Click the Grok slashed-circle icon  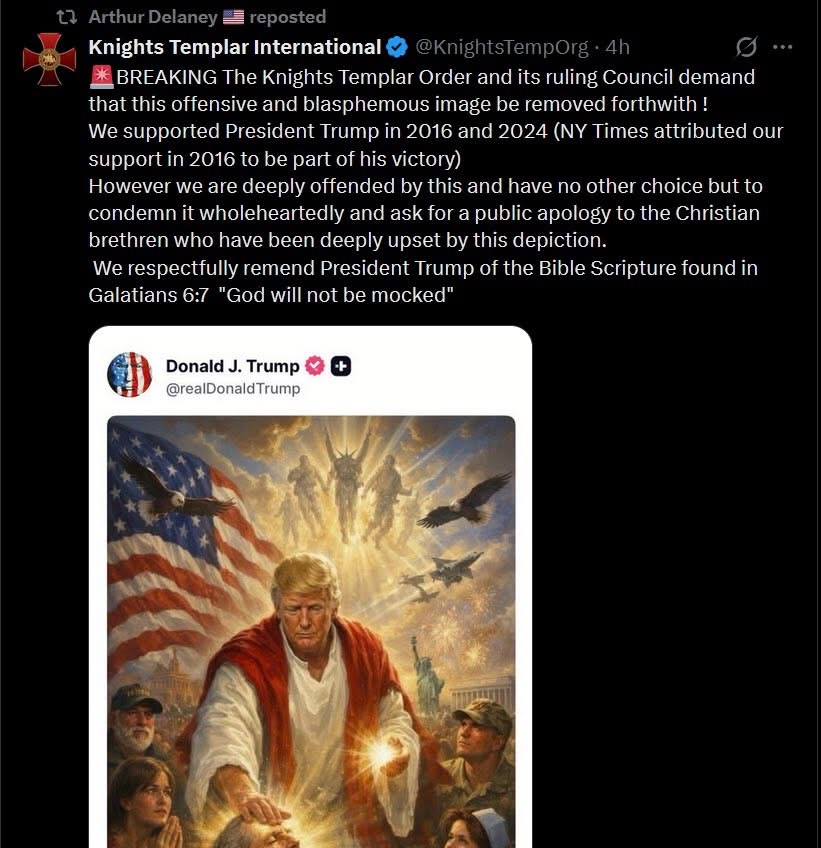tap(746, 47)
